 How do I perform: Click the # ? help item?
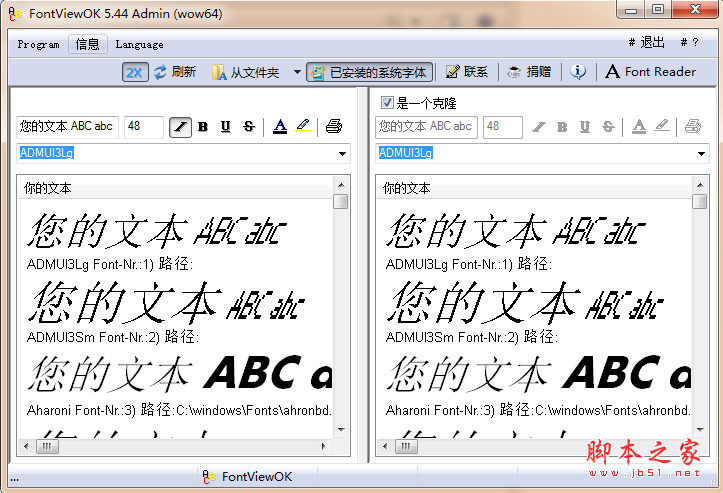[690, 42]
